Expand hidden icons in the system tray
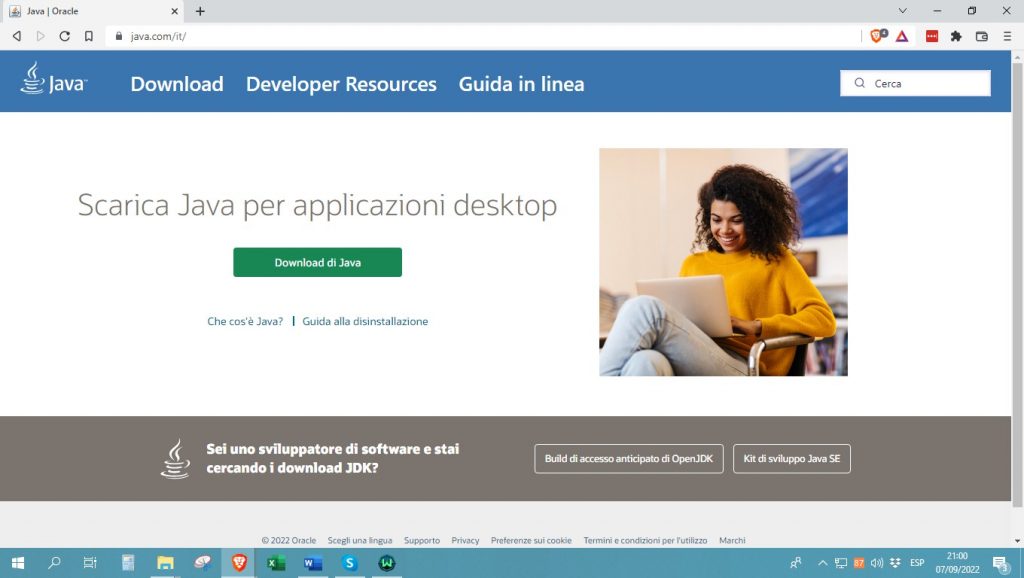 click(823, 563)
